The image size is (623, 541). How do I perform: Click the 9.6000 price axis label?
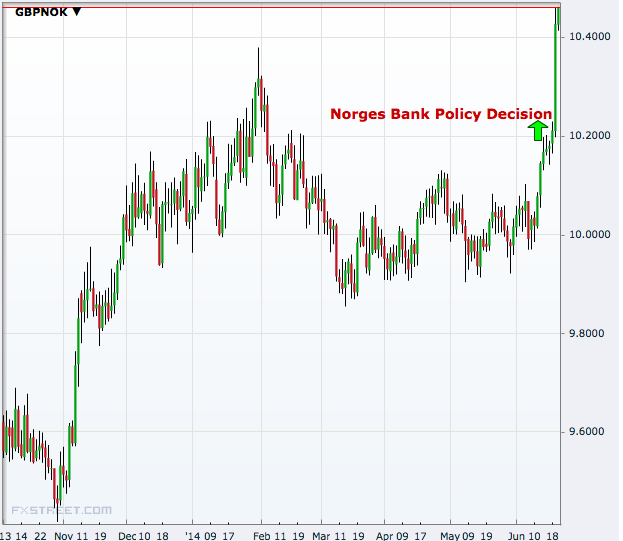[x=586, y=431]
